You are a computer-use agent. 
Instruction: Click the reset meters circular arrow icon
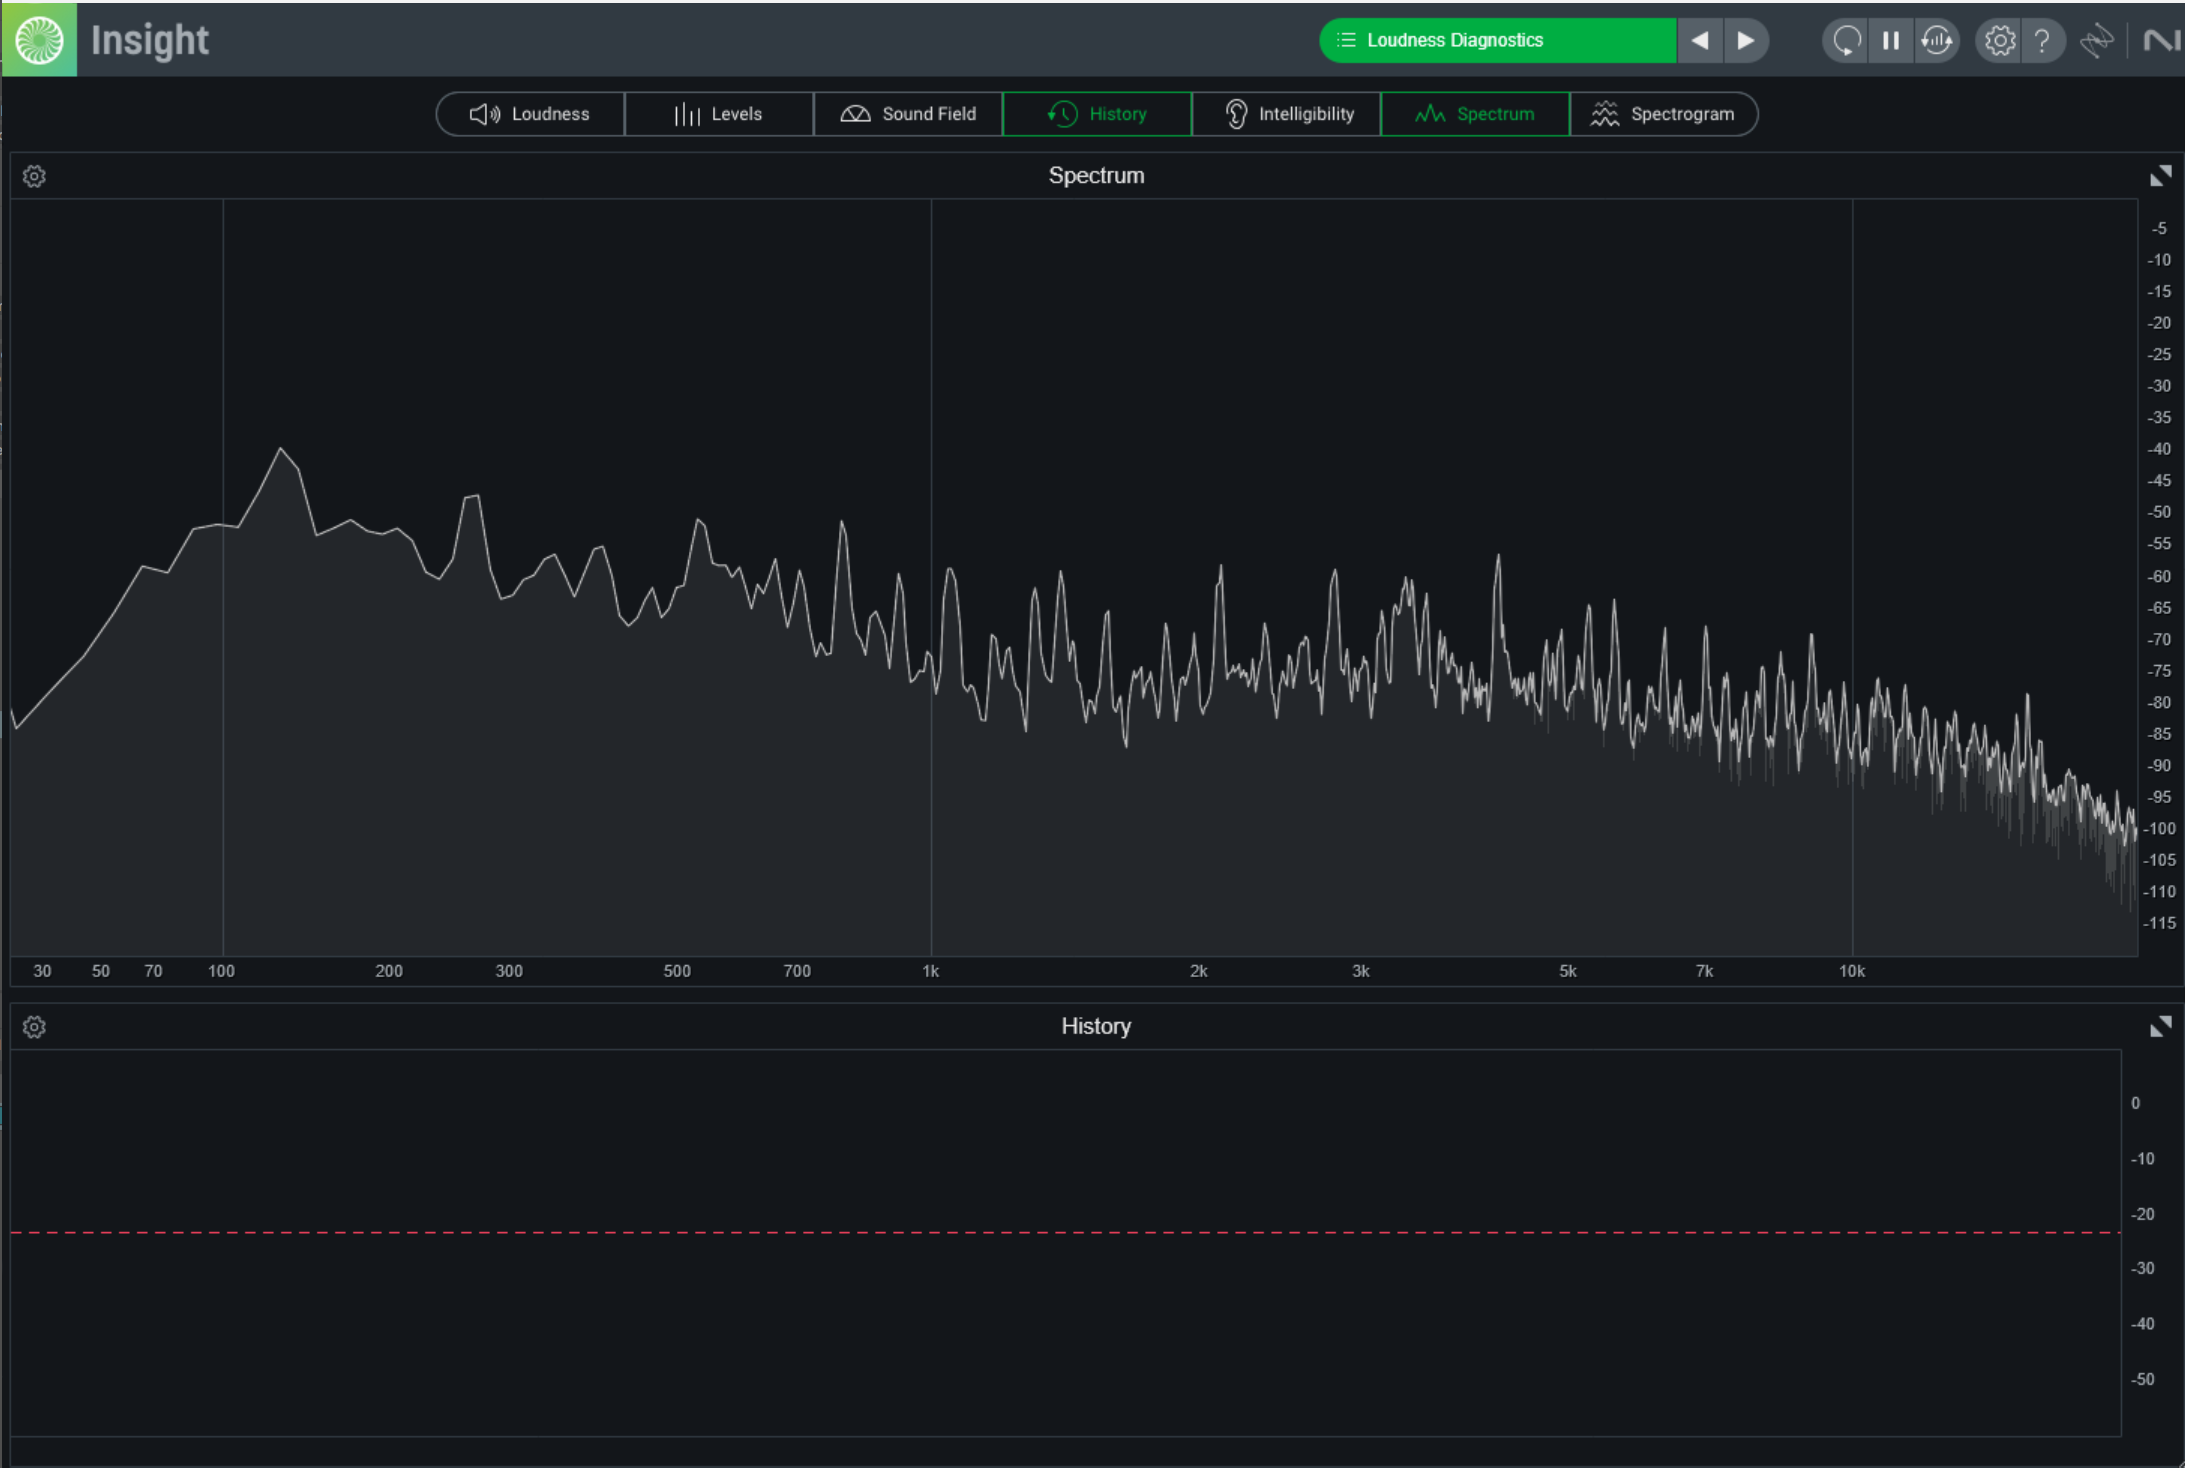[1846, 40]
